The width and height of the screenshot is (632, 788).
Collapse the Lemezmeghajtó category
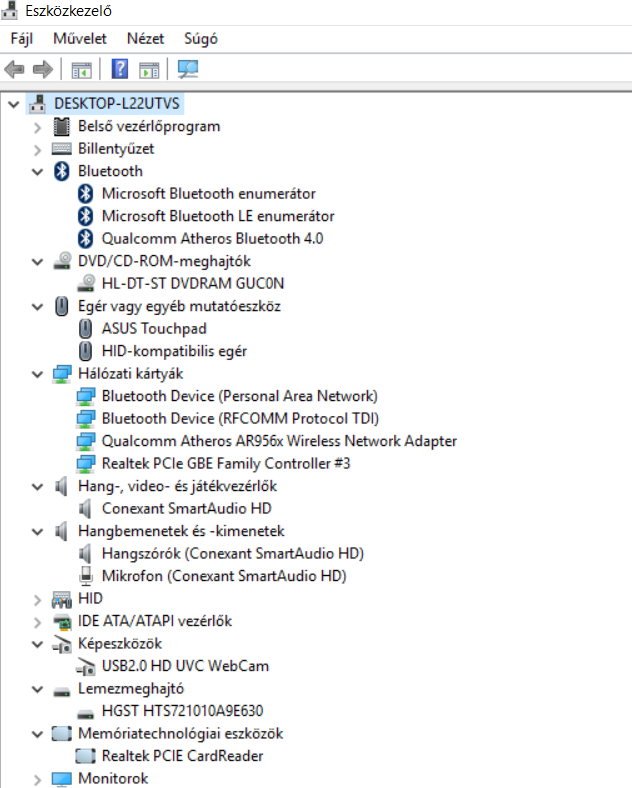coord(37,690)
